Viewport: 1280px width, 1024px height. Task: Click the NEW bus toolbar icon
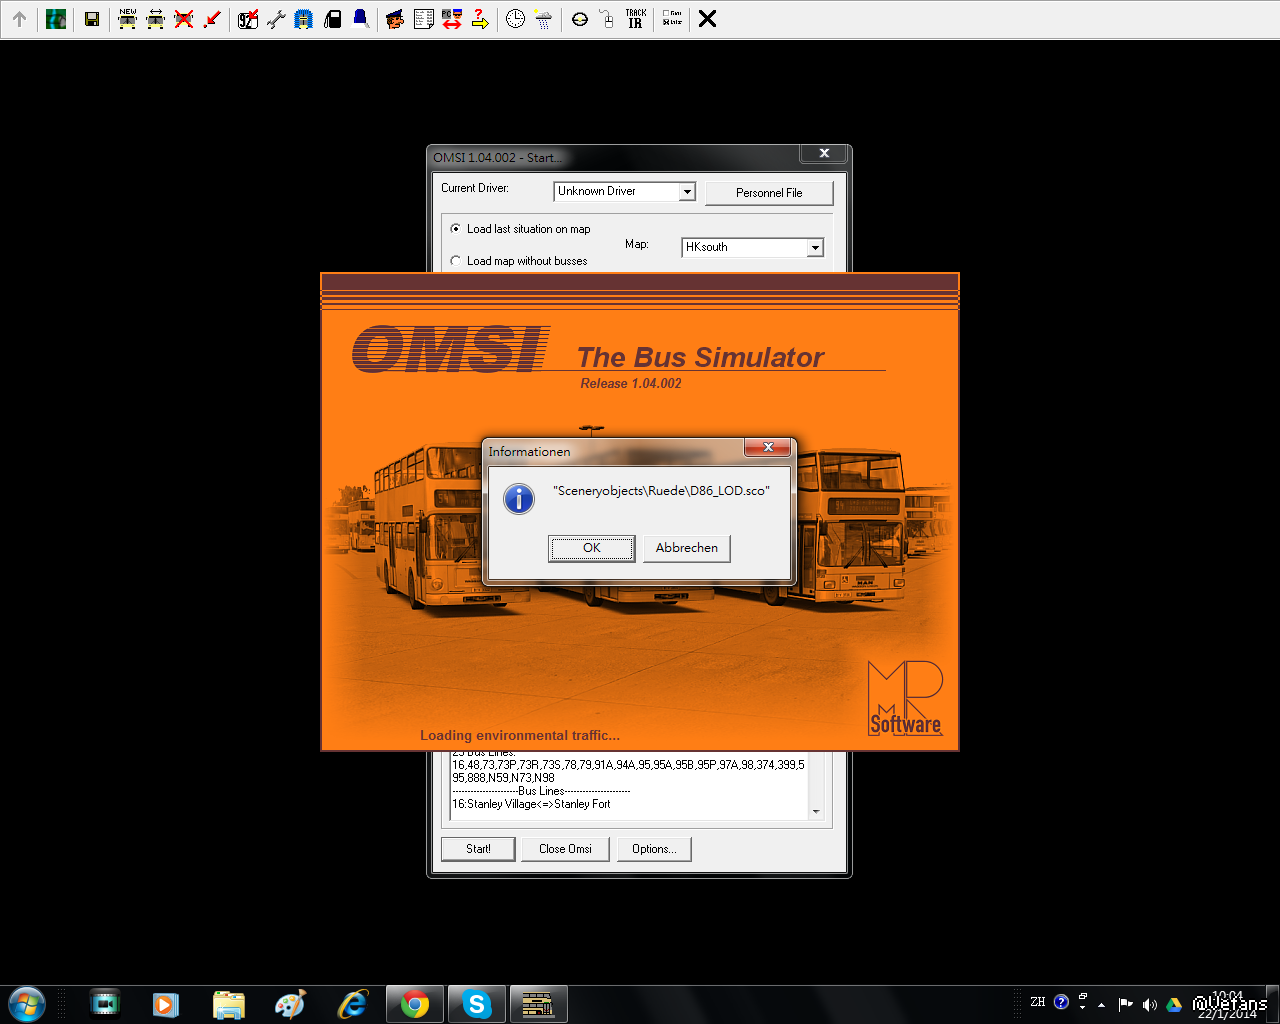click(x=128, y=19)
